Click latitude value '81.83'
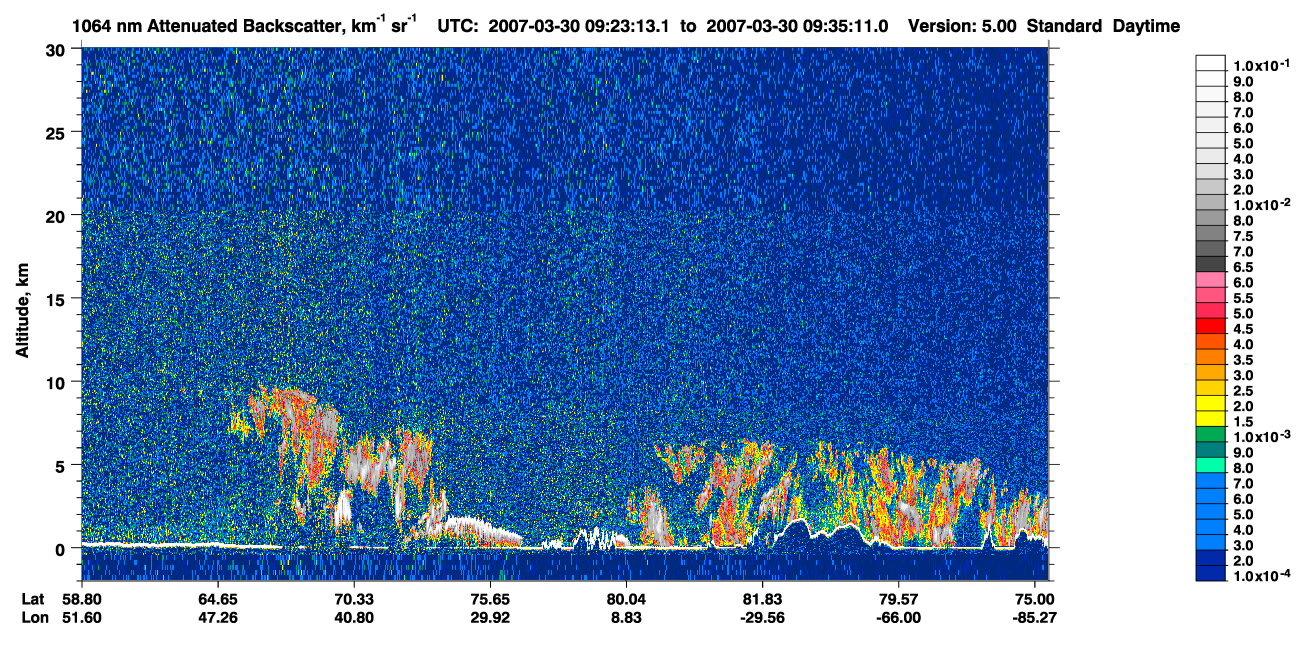Screen dimensions: 1300x667 coord(762,599)
